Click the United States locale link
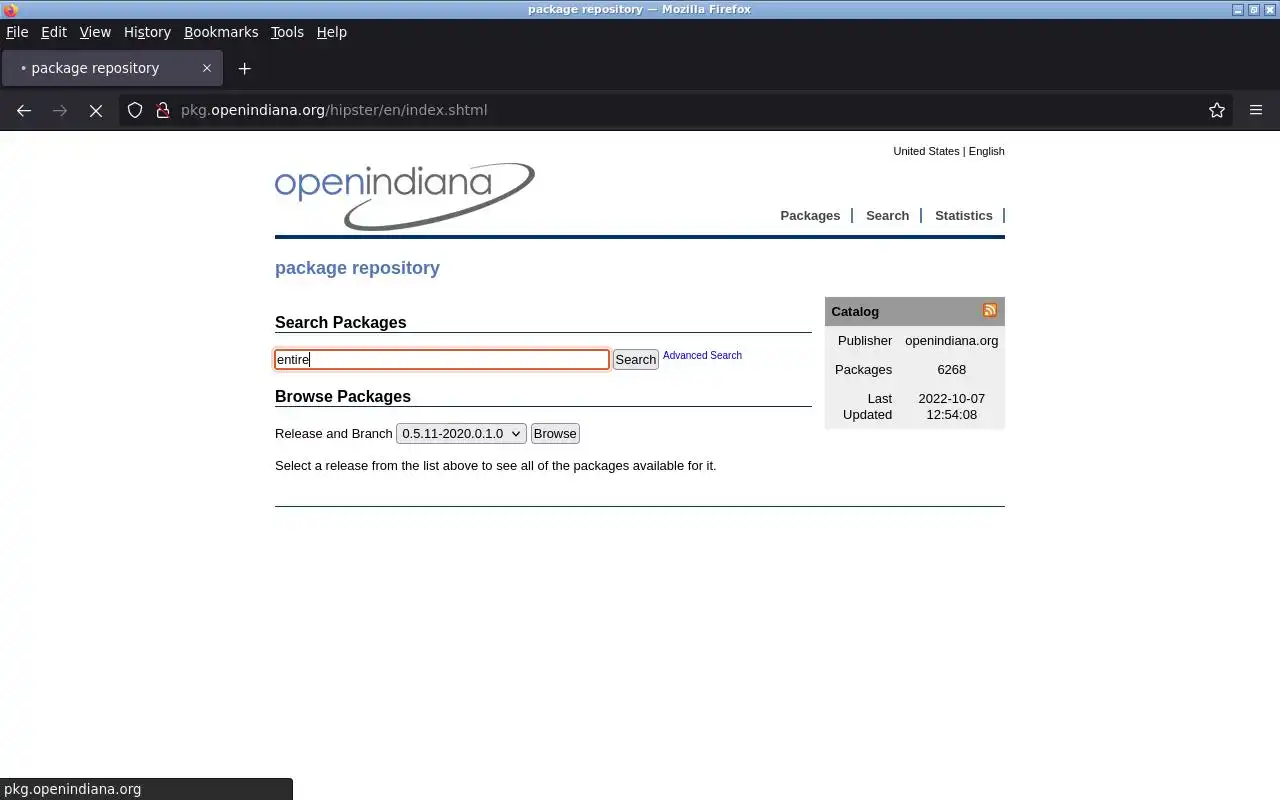Image resolution: width=1280 pixels, height=800 pixels. tap(926, 151)
